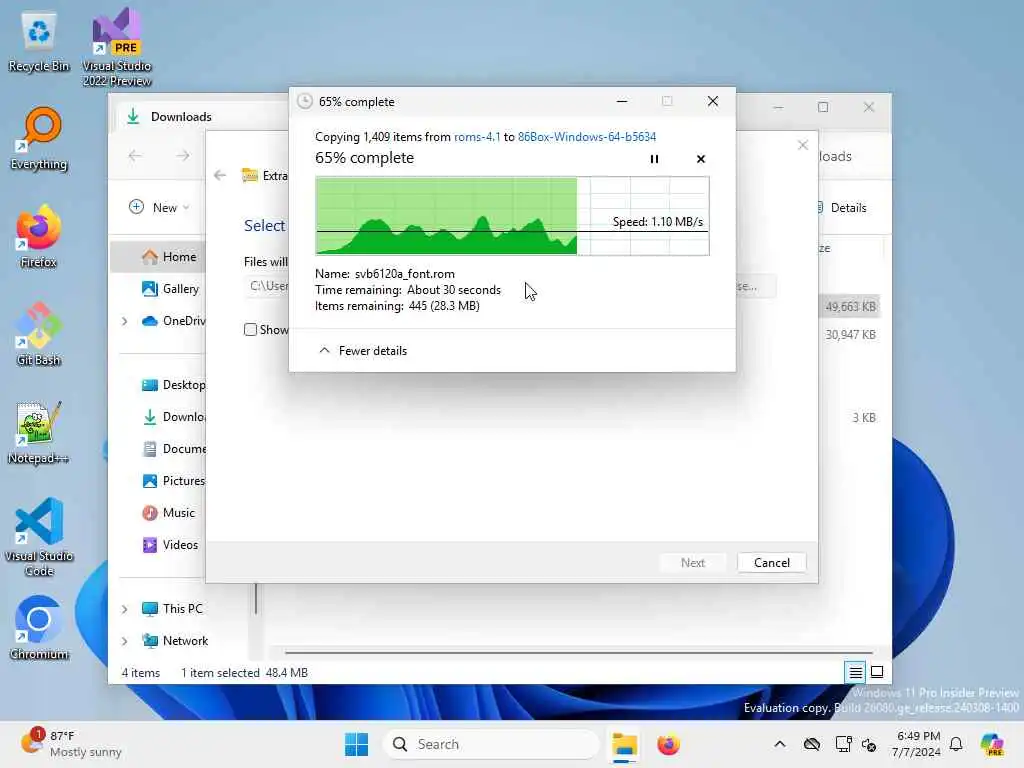The height and width of the screenshot is (768, 1024).
Task: Open Recycle Bin desktop icon
Action: click(x=39, y=42)
